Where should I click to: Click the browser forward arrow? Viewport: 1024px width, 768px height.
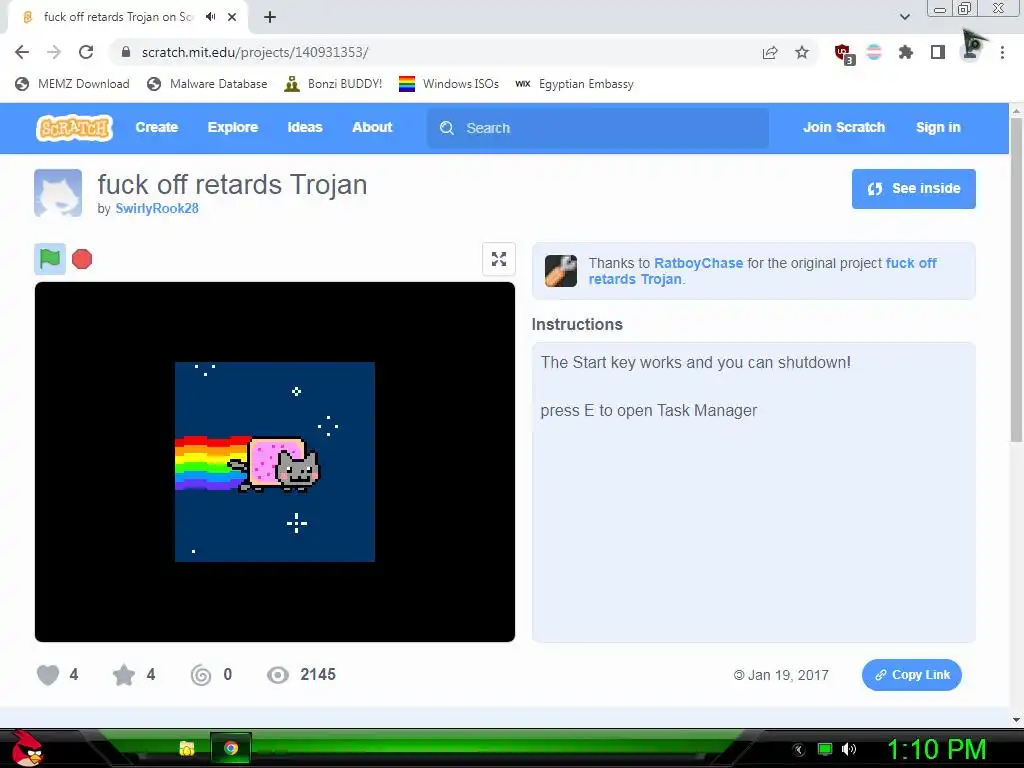[x=54, y=52]
